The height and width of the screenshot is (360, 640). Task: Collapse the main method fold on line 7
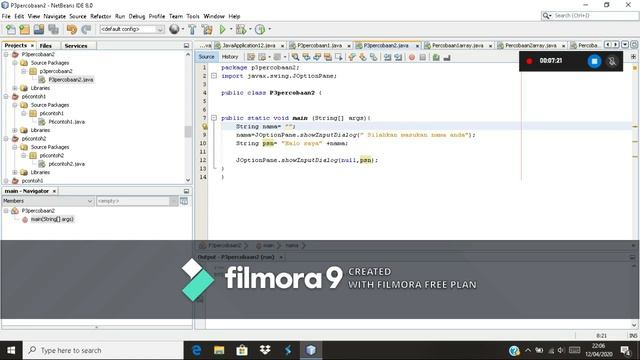[x=214, y=118]
